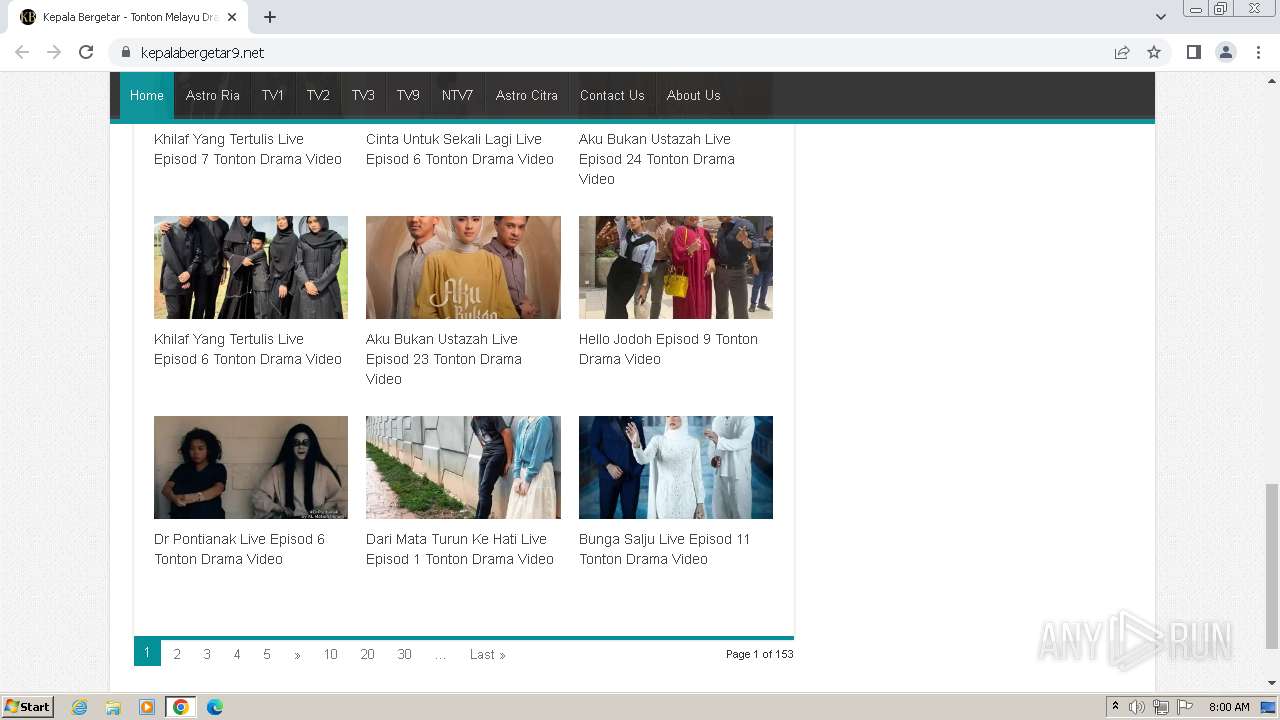Click the next page » arrow
The width and height of the screenshot is (1280, 720).
click(x=297, y=655)
